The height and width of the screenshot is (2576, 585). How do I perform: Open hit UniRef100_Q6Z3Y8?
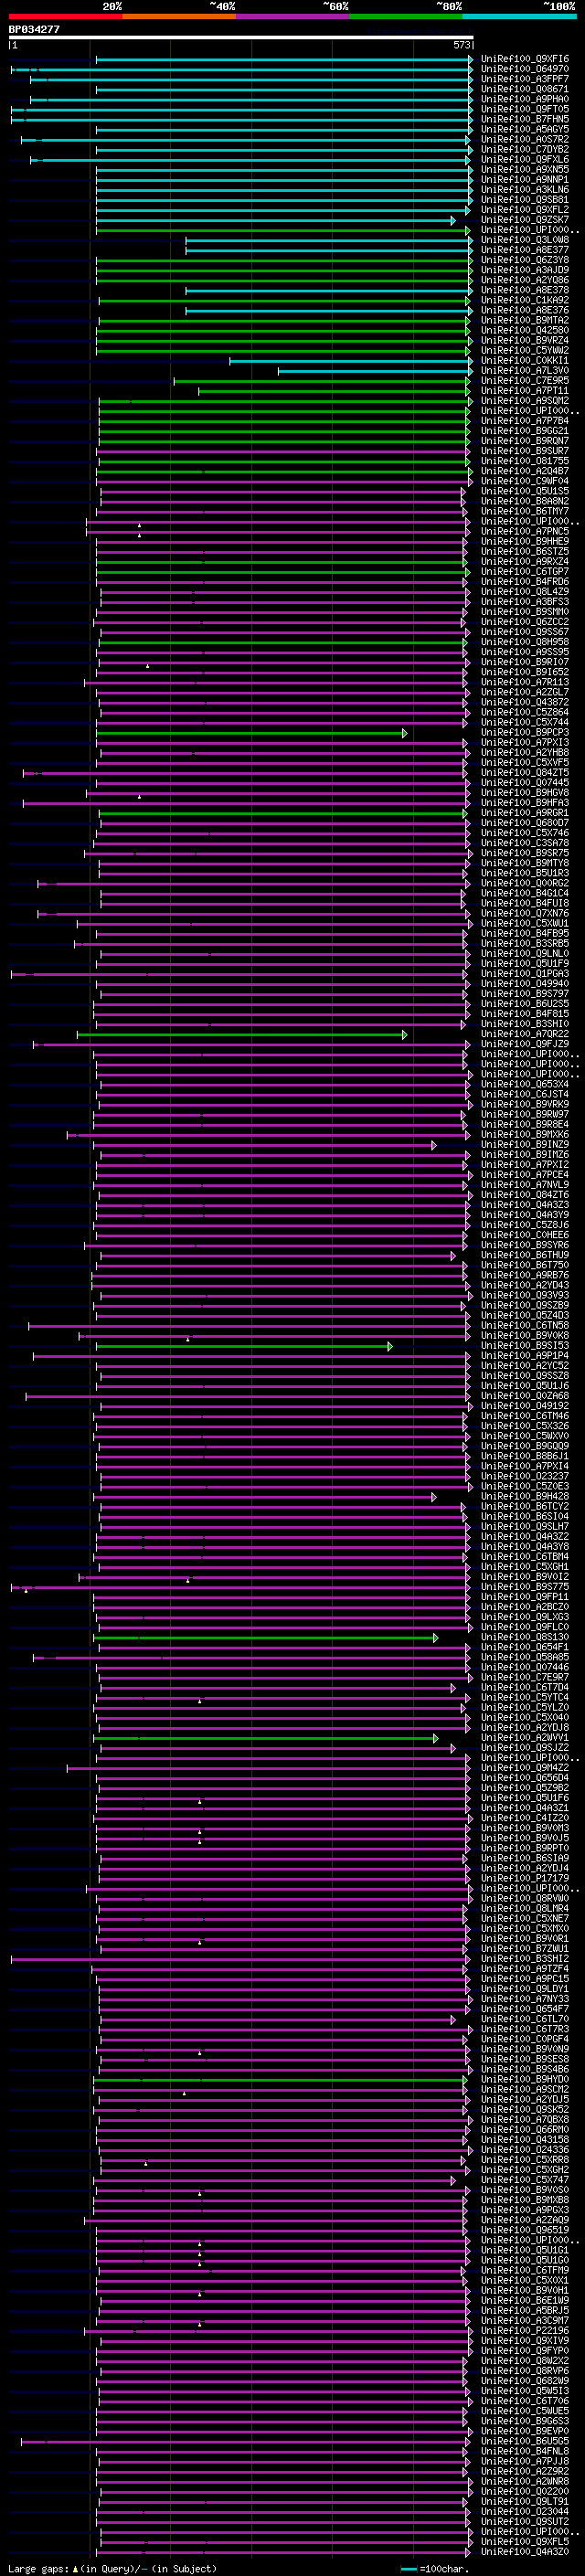(524, 261)
